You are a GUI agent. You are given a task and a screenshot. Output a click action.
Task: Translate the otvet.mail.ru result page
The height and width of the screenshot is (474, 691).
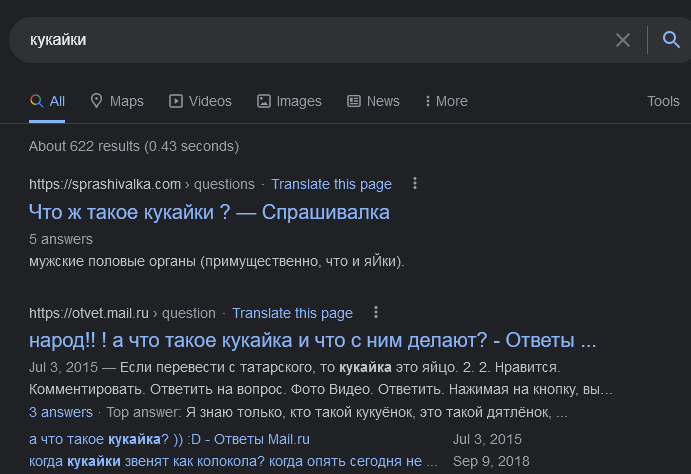point(292,313)
